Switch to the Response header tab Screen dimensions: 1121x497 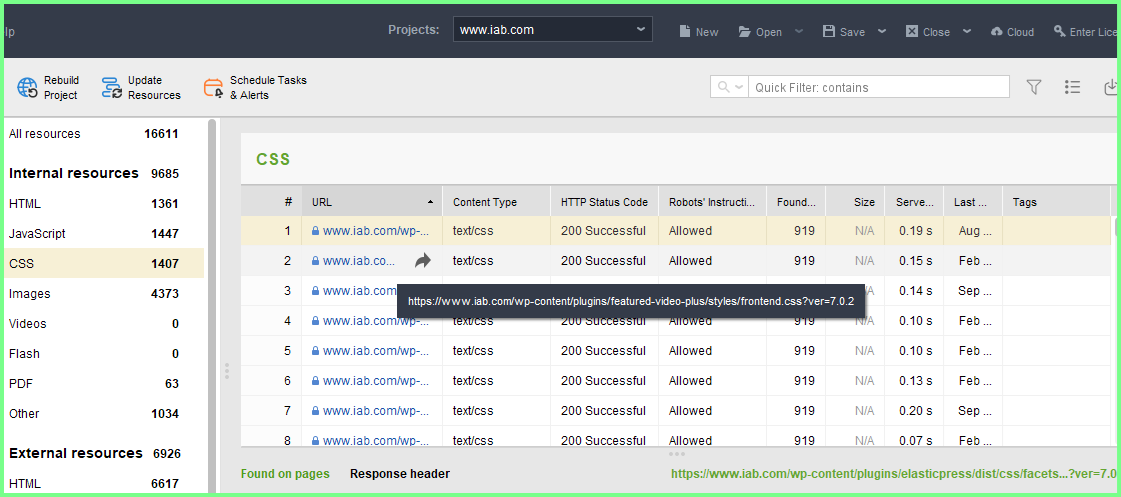[400, 473]
